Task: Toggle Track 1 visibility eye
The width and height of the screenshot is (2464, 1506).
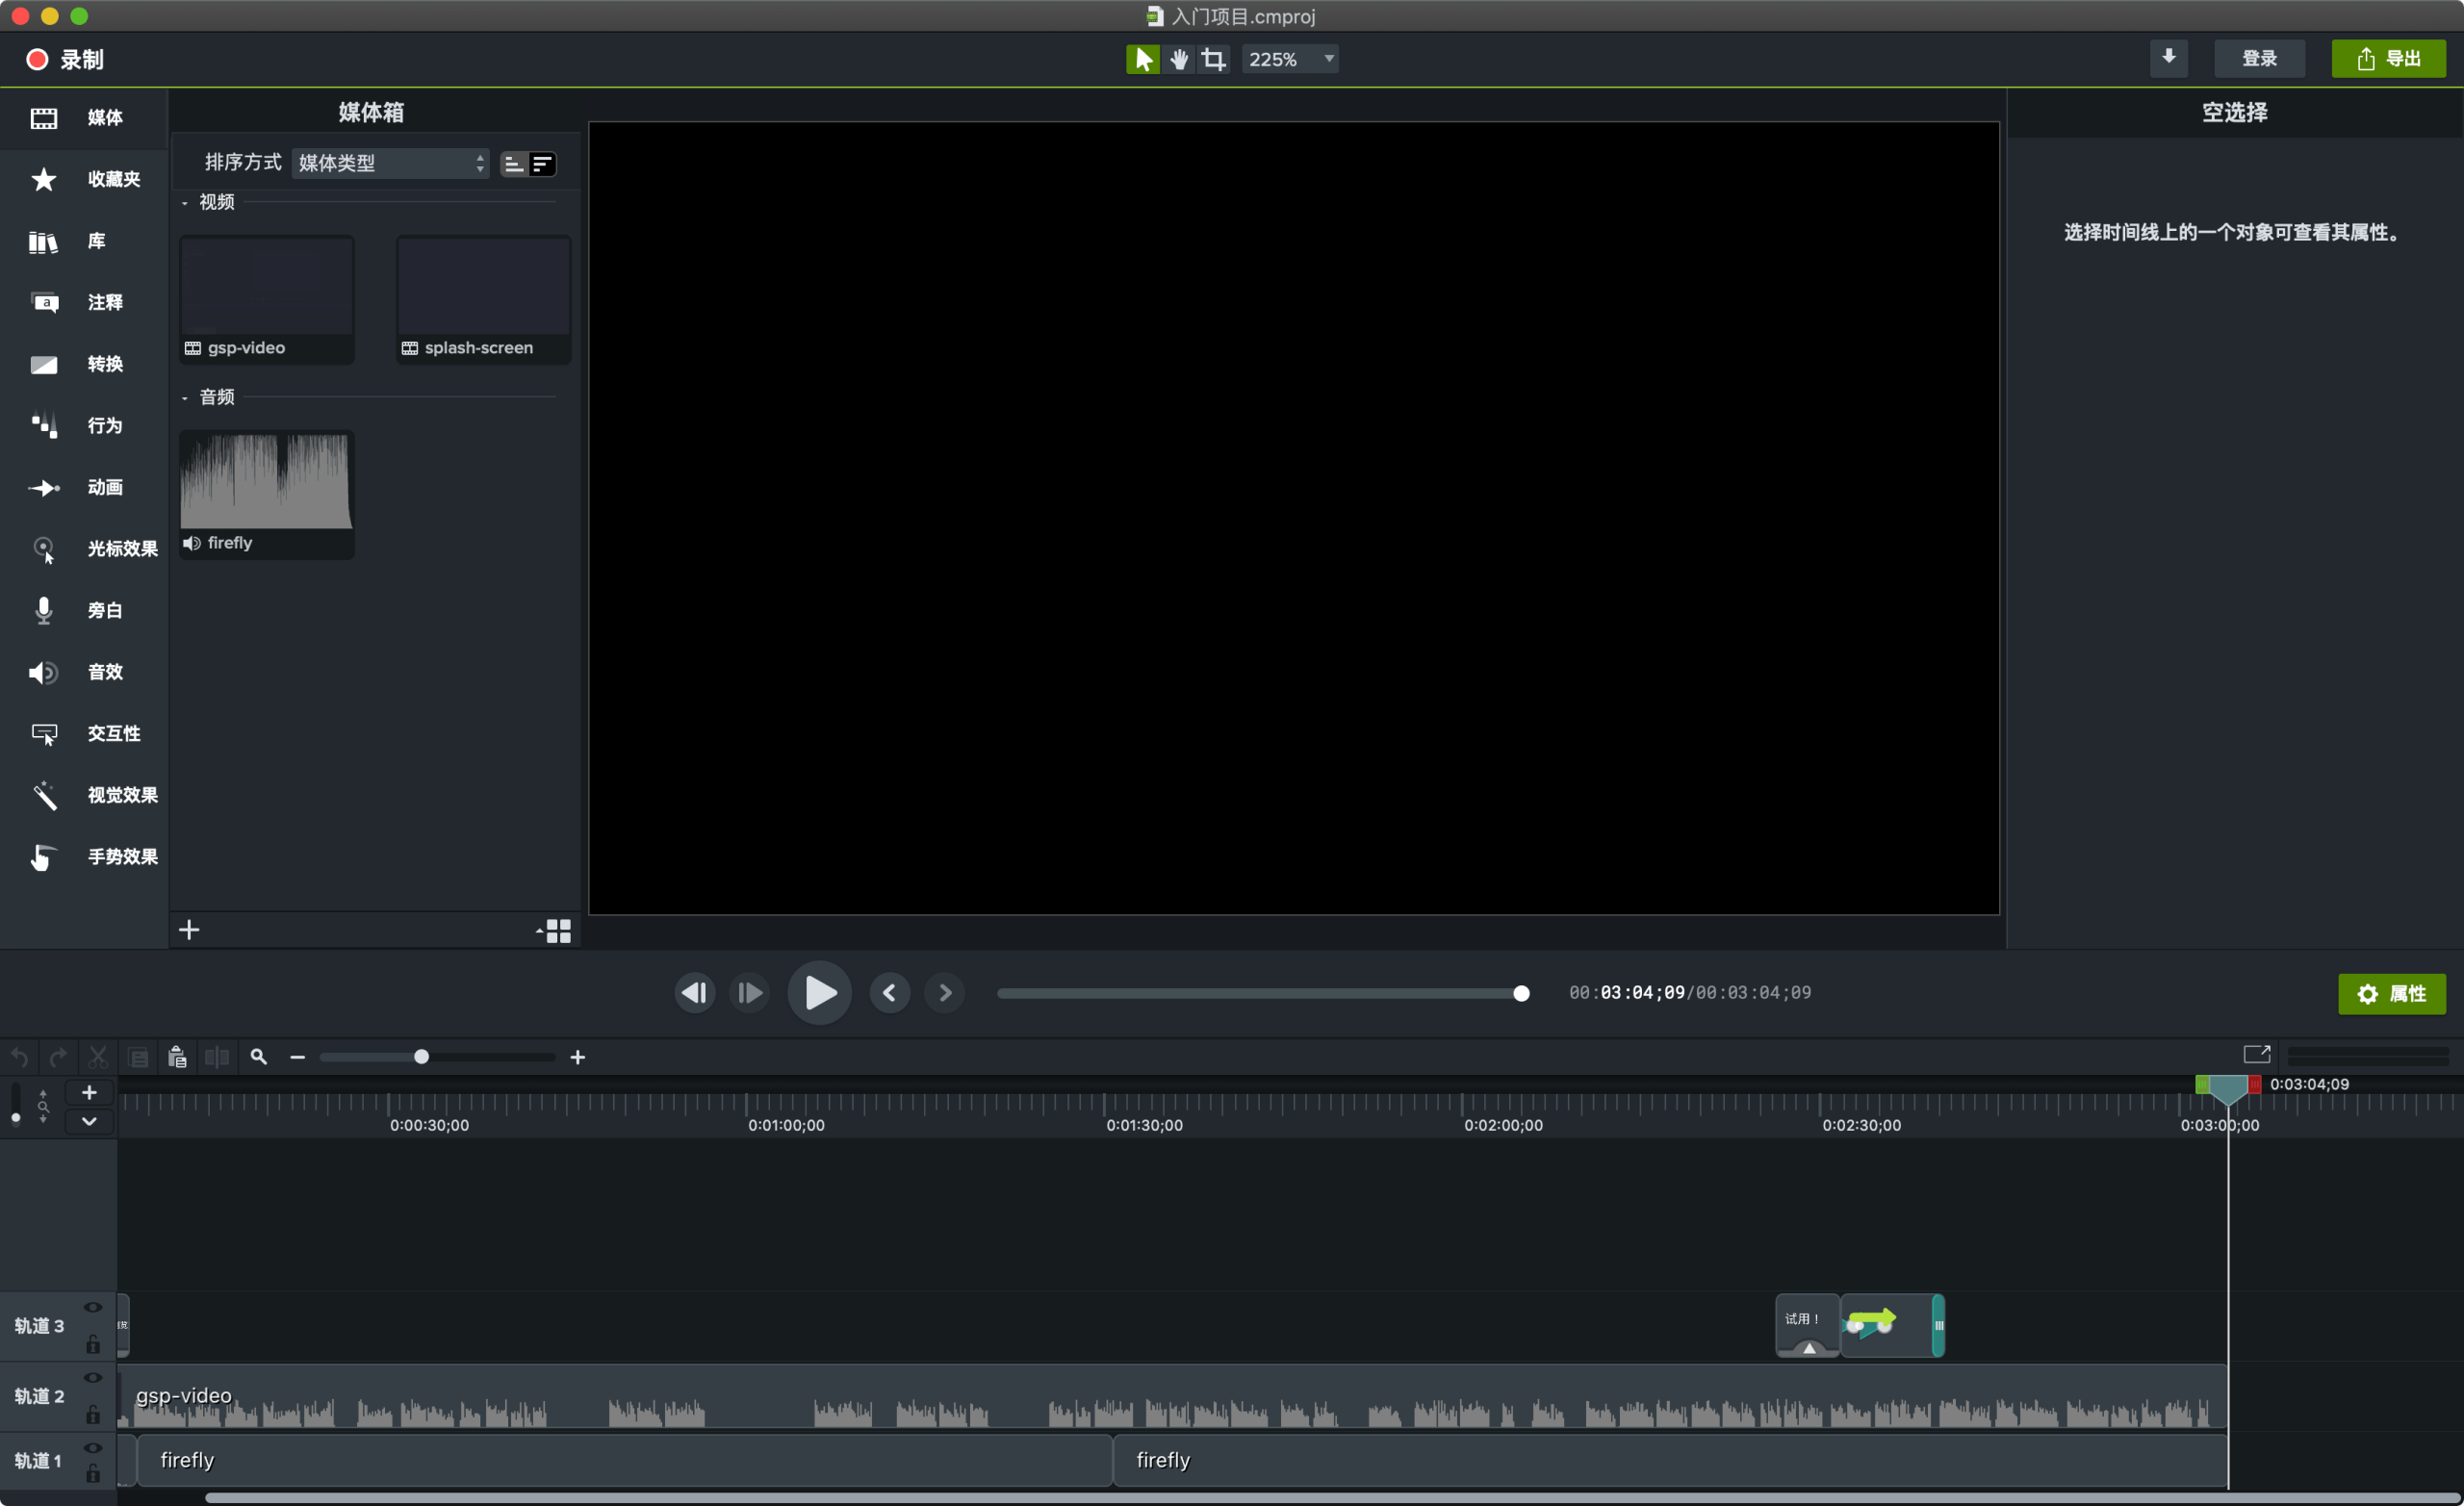Action: [93, 1447]
